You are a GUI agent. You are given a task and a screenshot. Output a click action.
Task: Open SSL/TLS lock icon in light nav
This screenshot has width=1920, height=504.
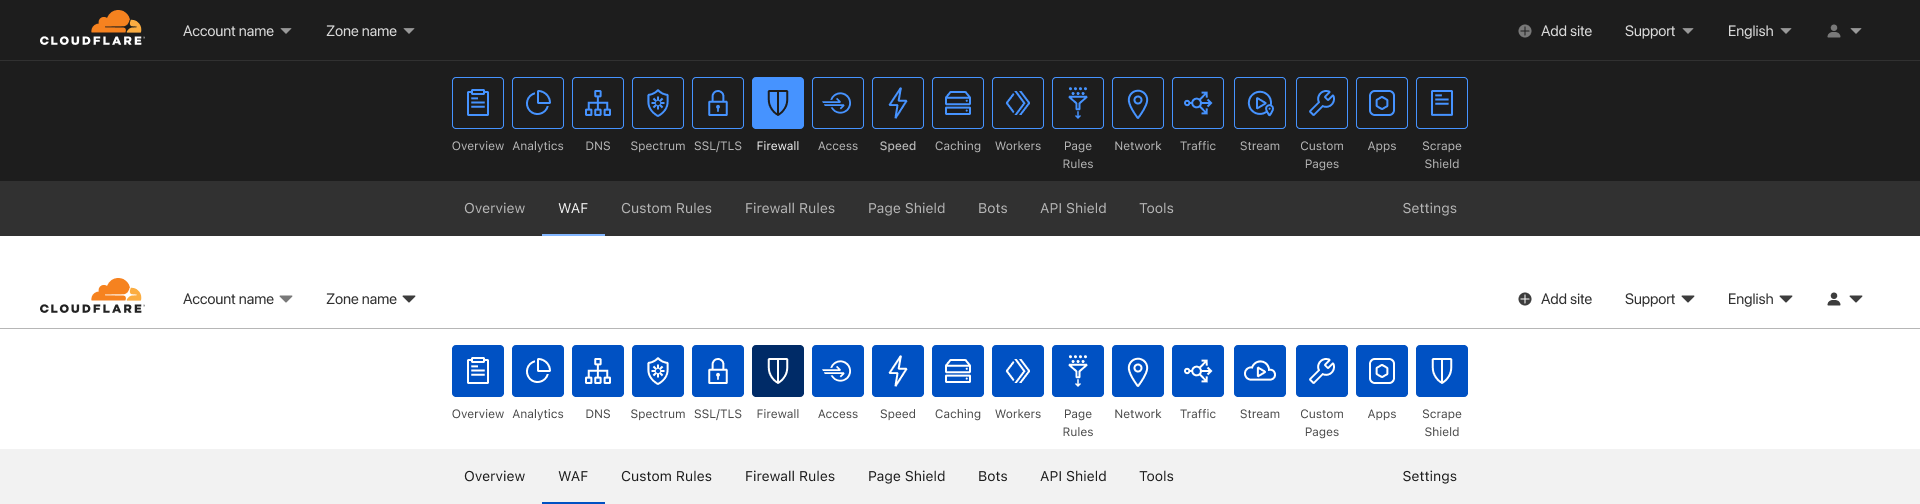(x=718, y=371)
